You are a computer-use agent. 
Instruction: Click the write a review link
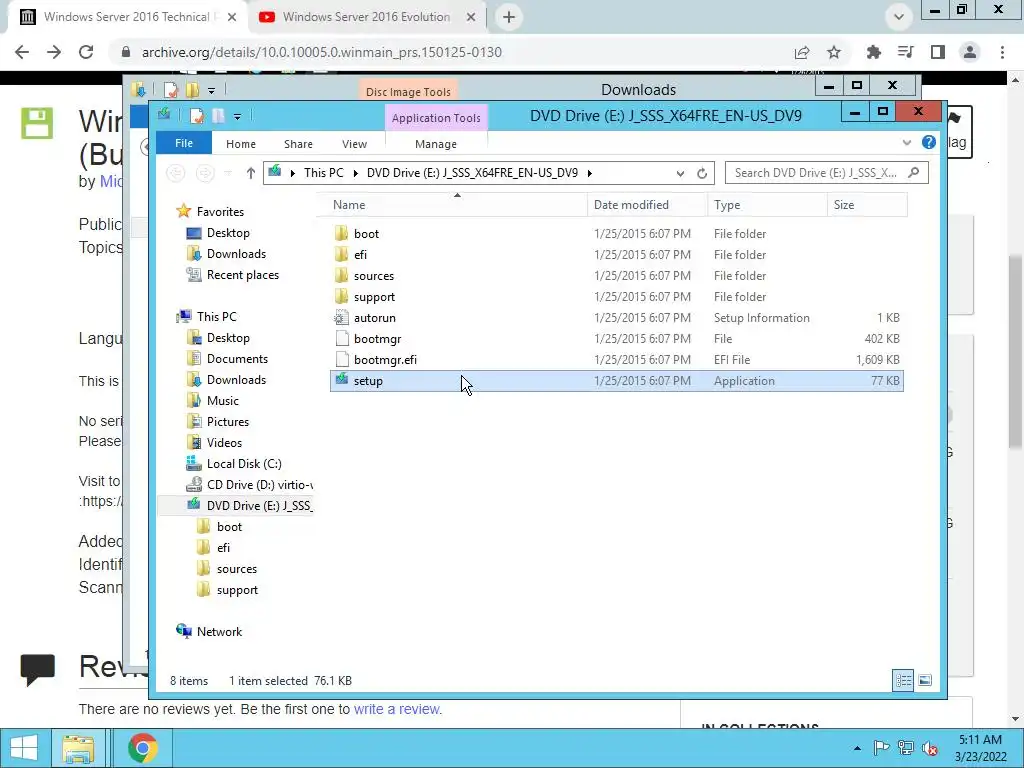tap(396, 709)
